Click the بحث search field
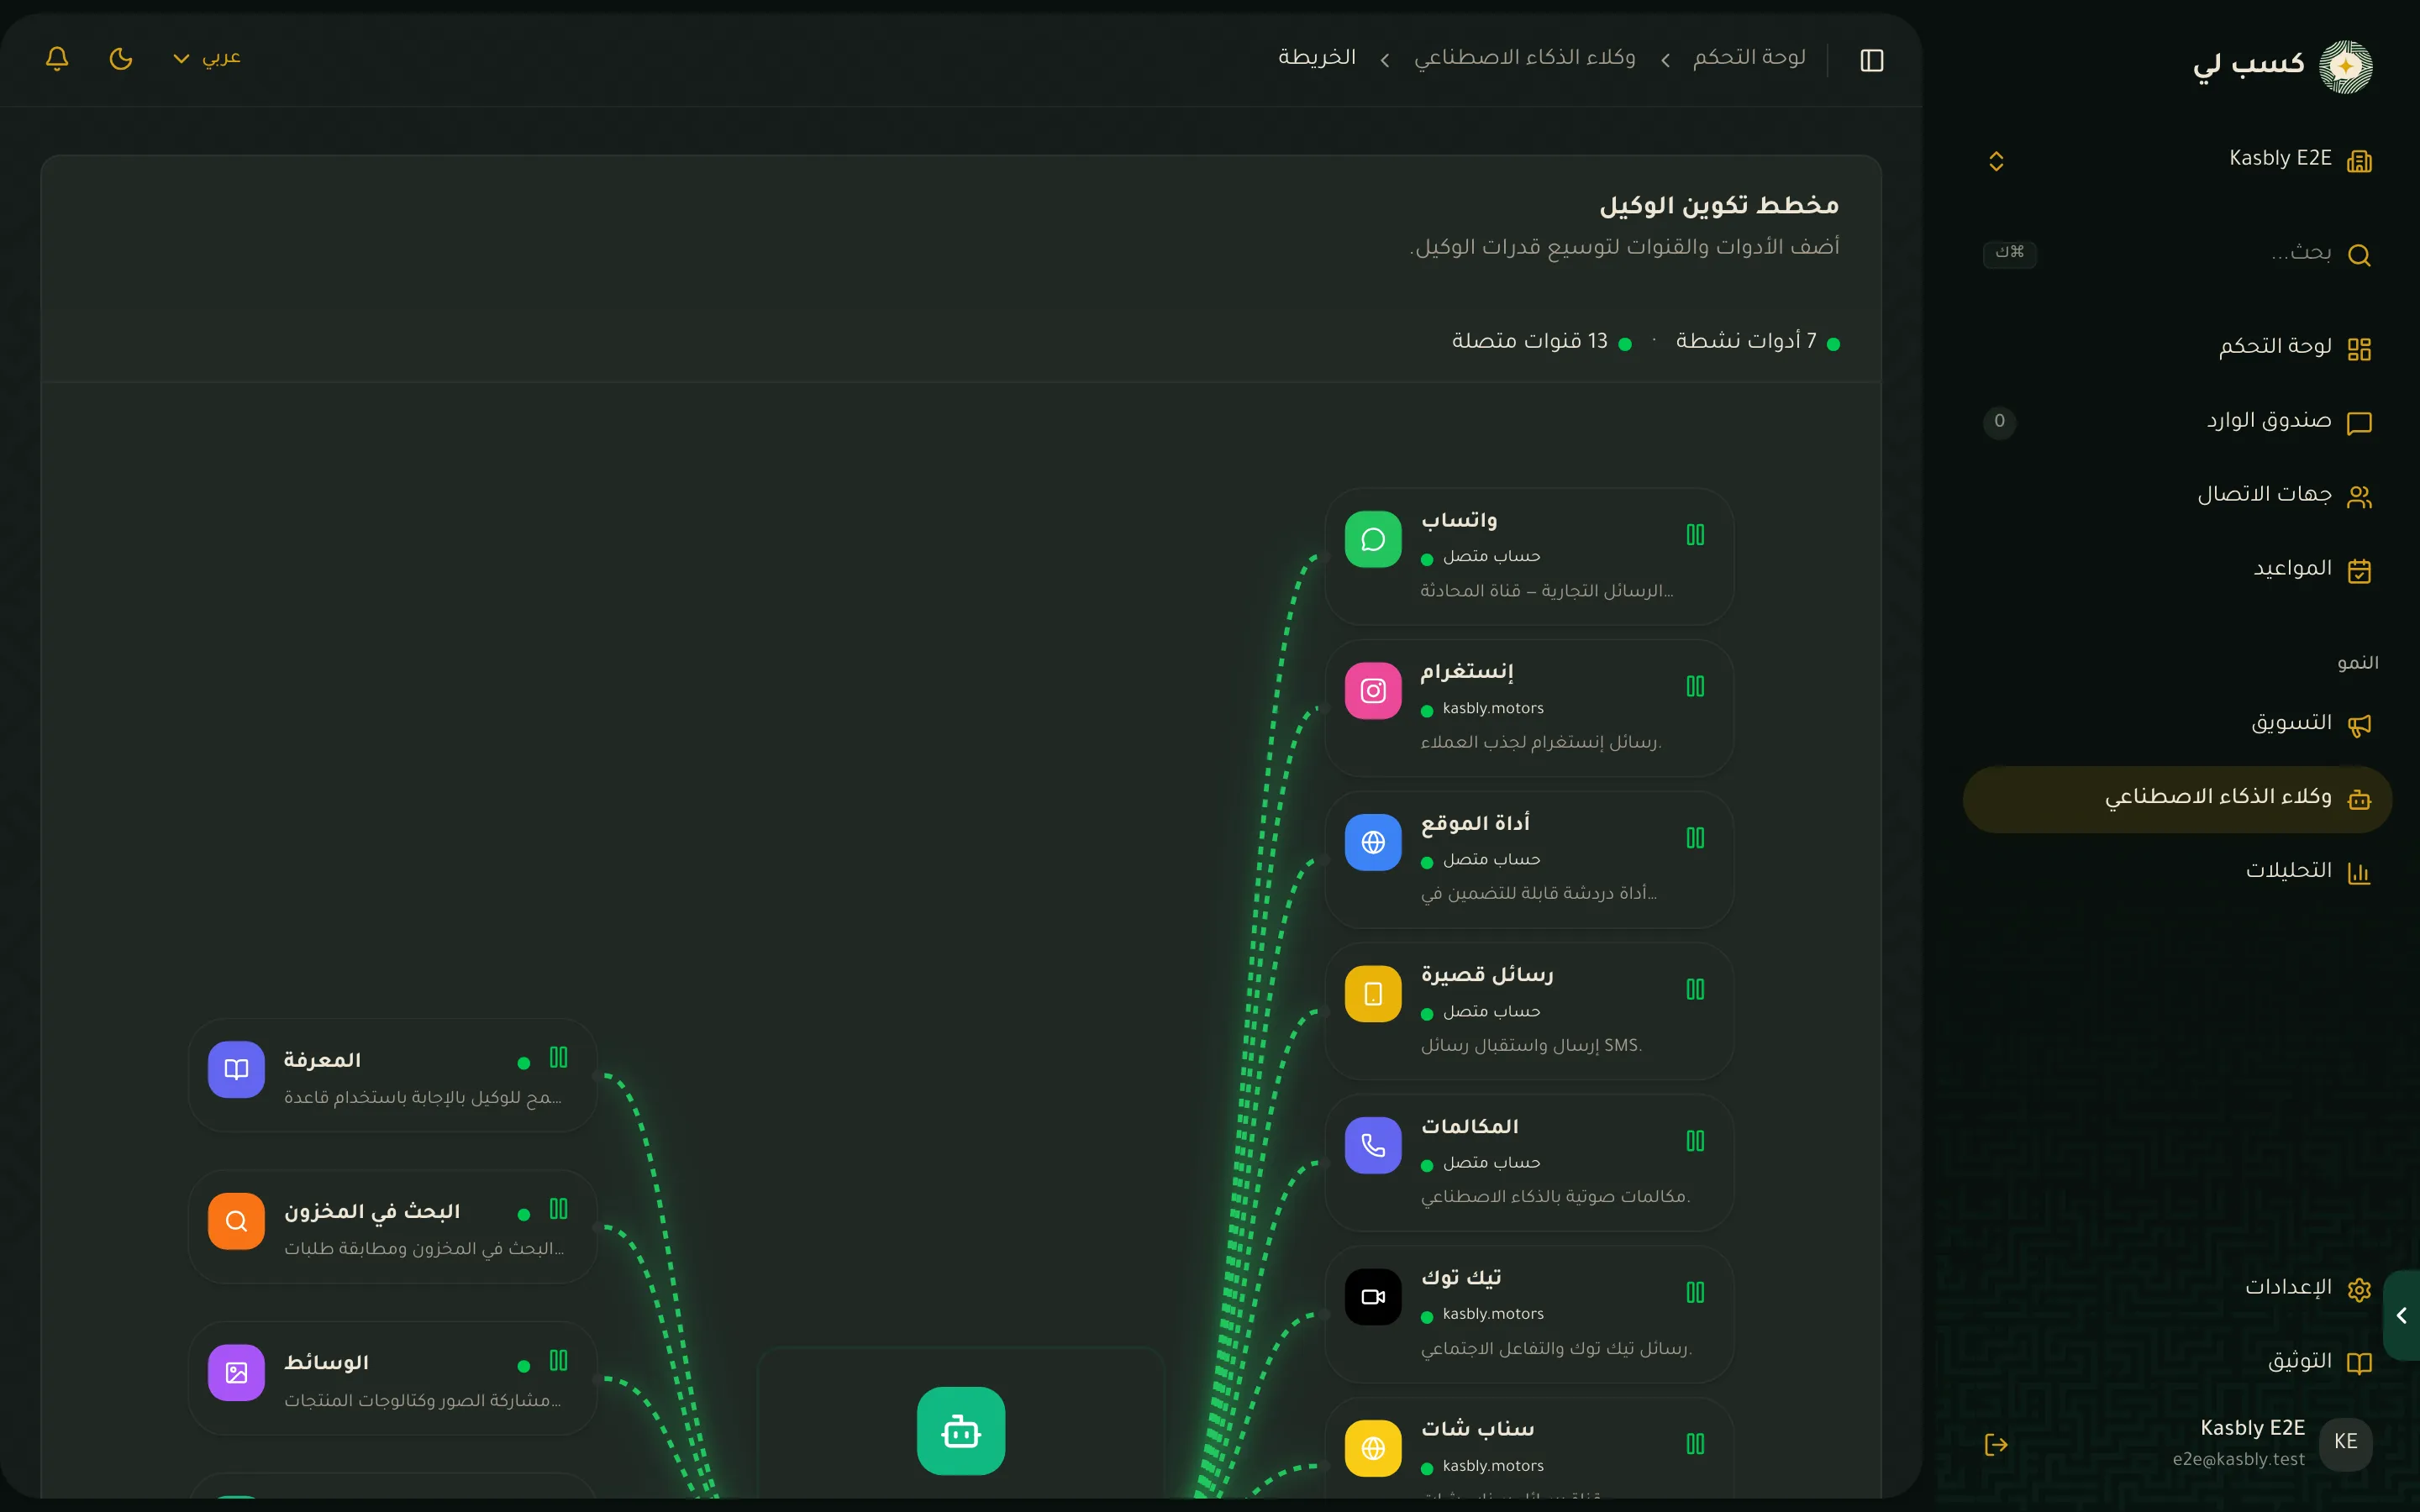The height and width of the screenshot is (1512, 2420). (2178, 254)
